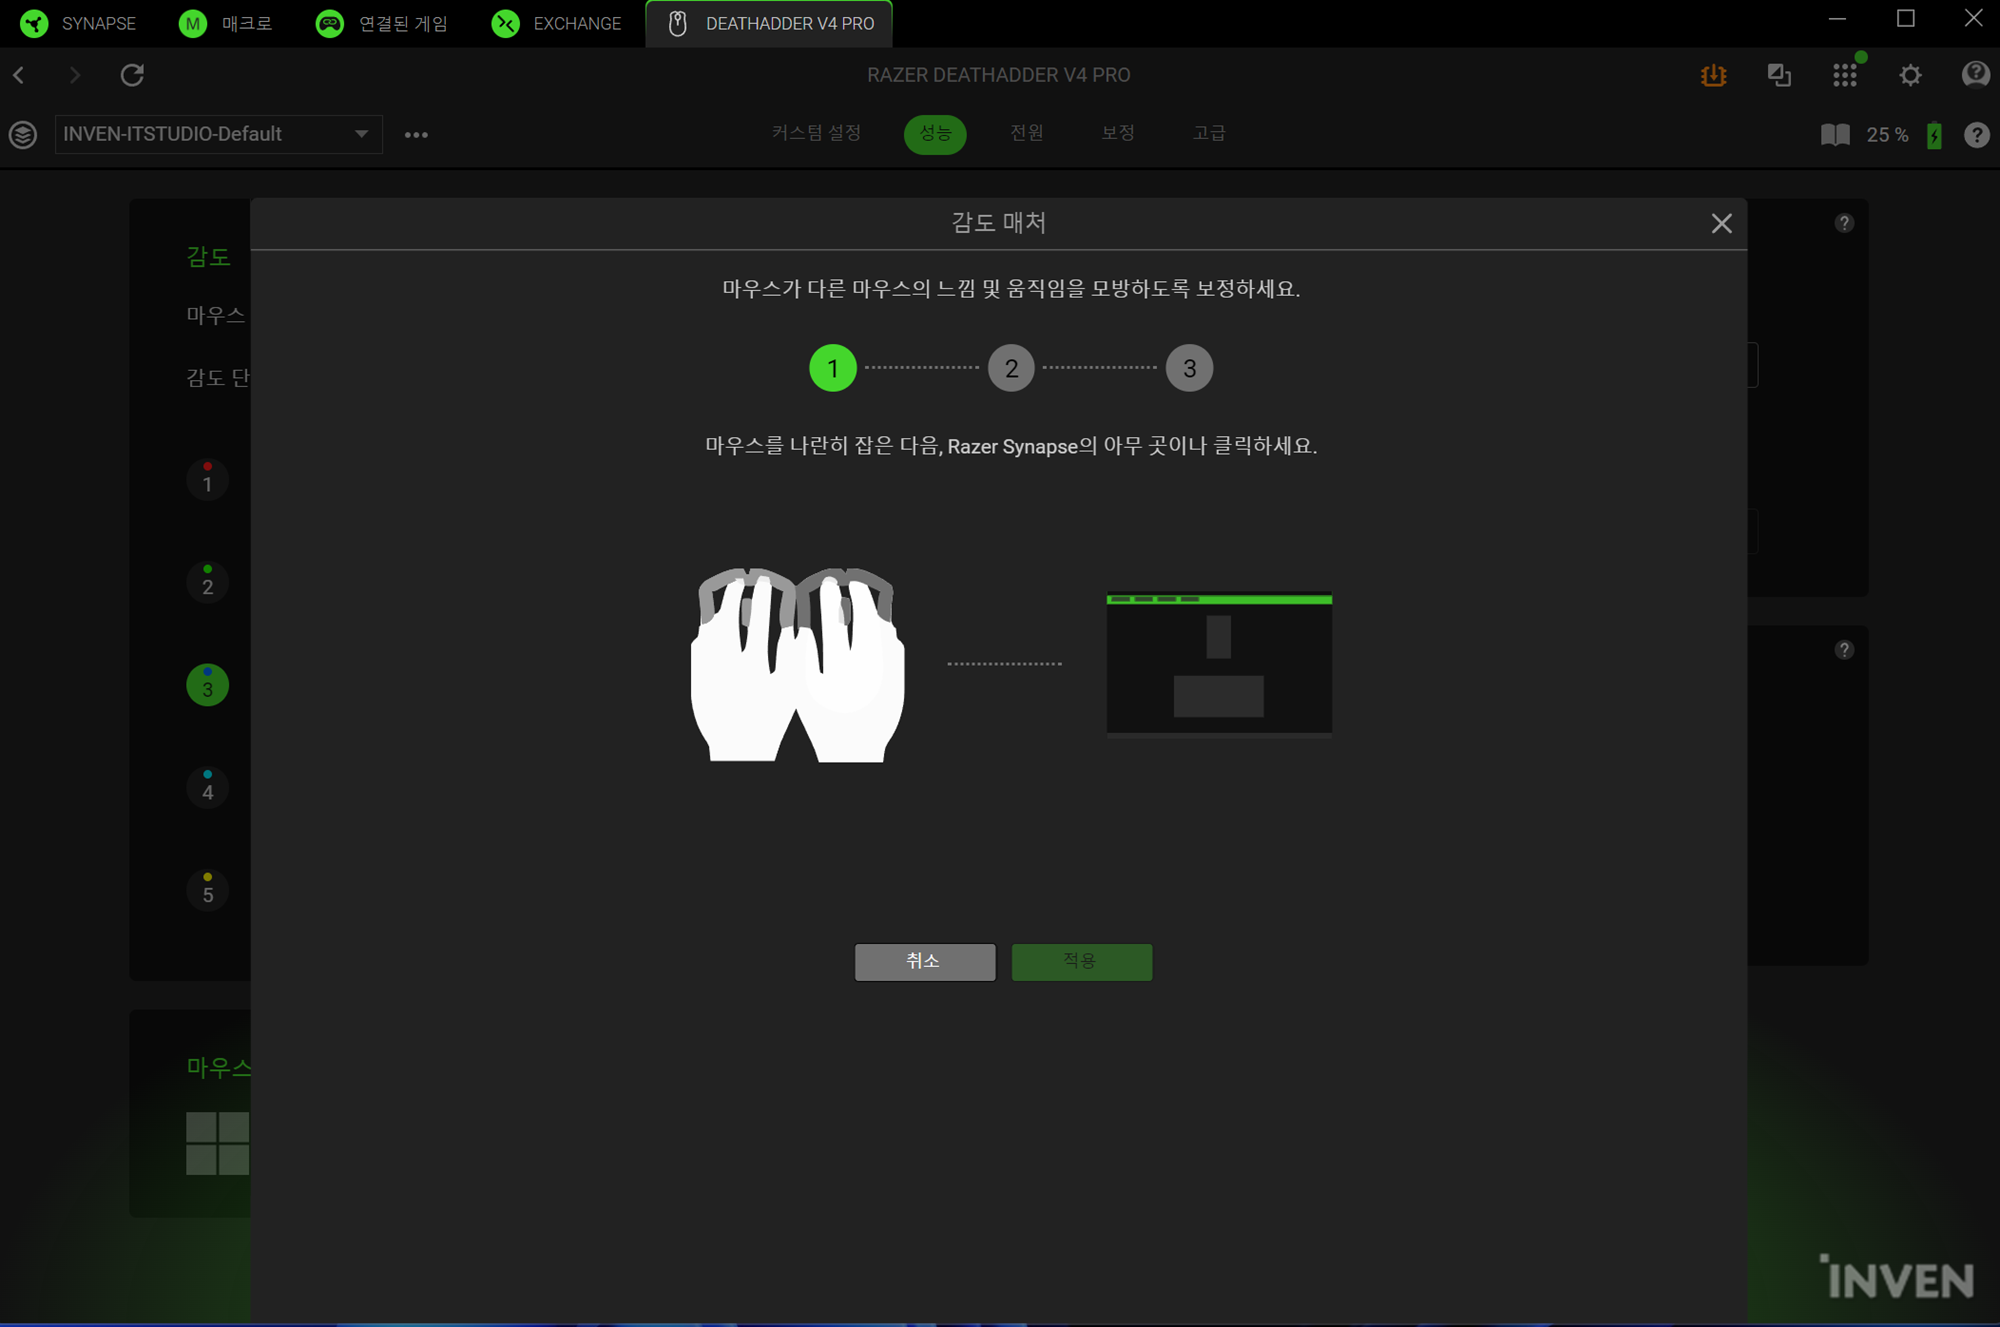Click the 감도 heading

click(208, 257)
